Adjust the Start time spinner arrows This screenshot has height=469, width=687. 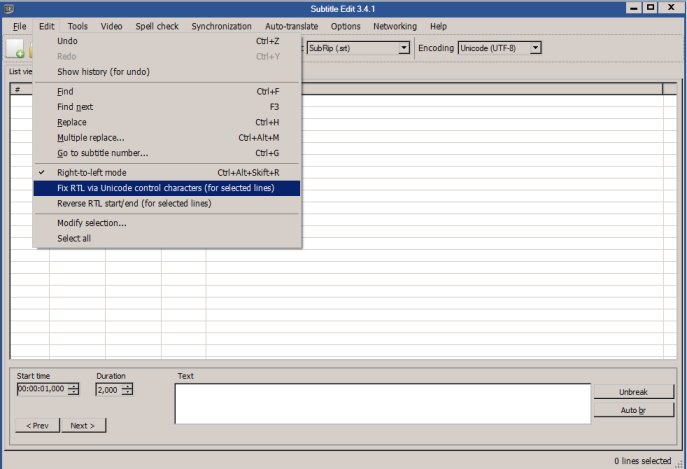[x=74, y=389]
